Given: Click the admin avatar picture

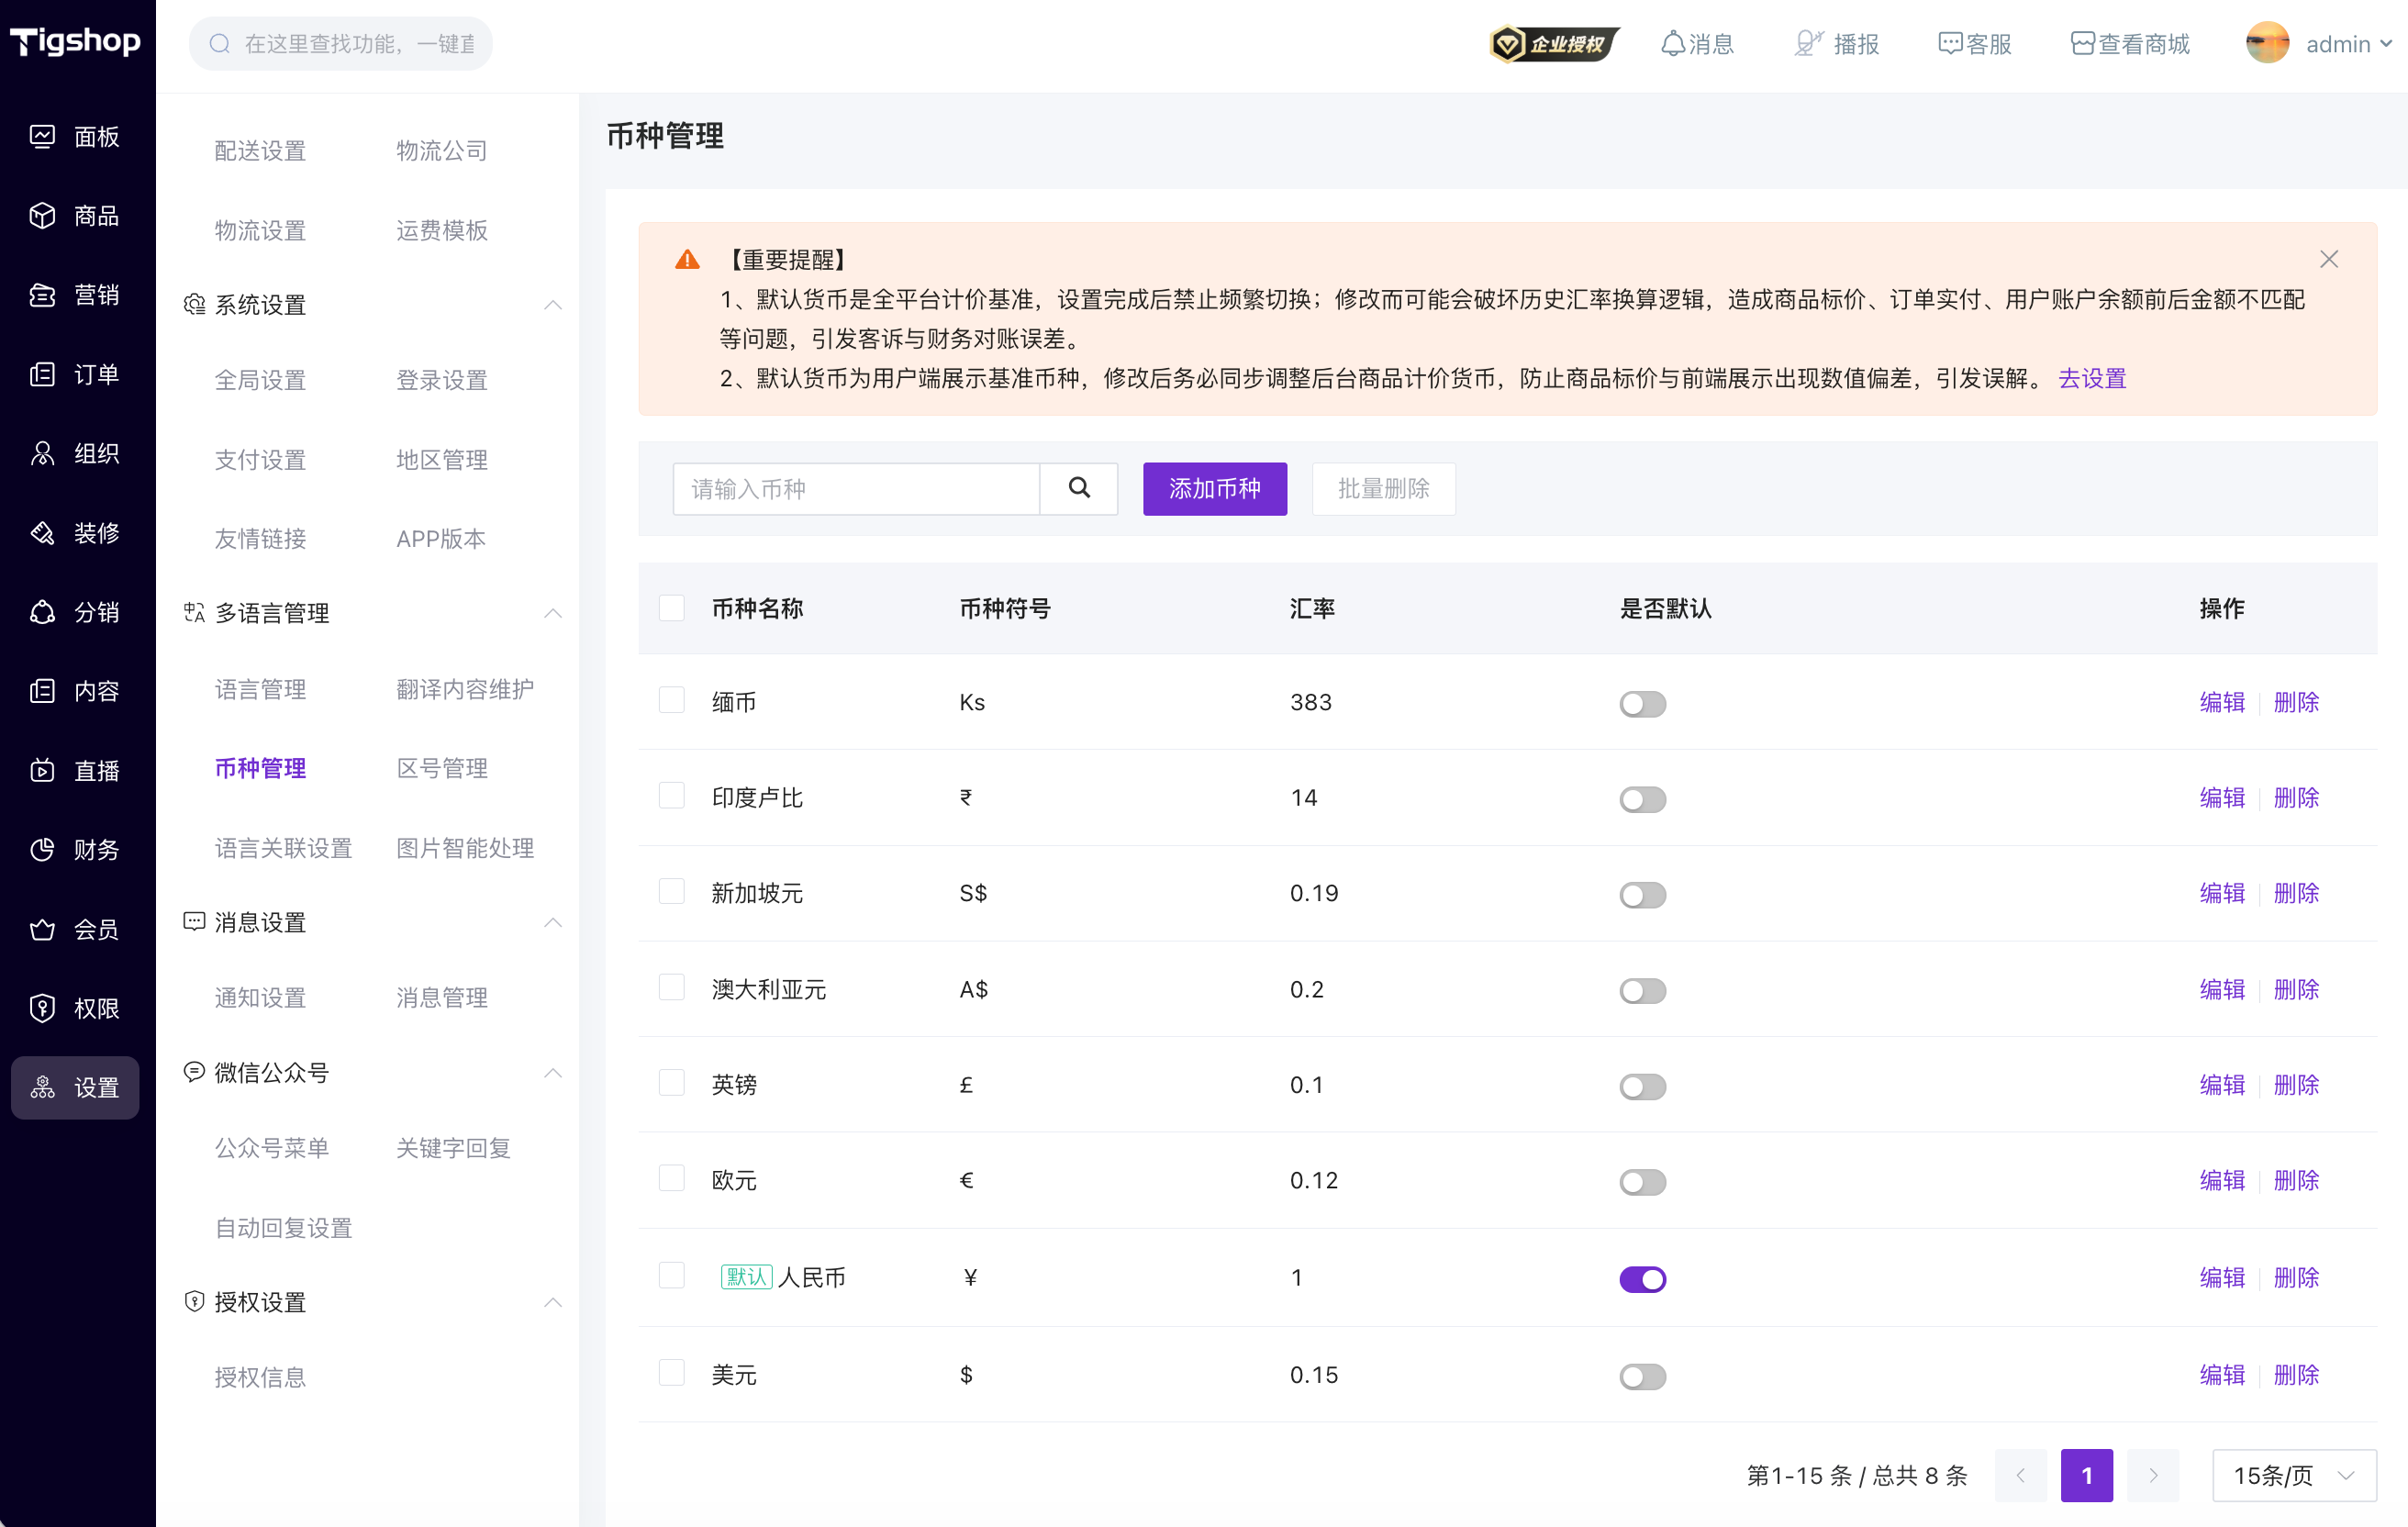Looking at the screenshot, I should (x=2267, y=44).
